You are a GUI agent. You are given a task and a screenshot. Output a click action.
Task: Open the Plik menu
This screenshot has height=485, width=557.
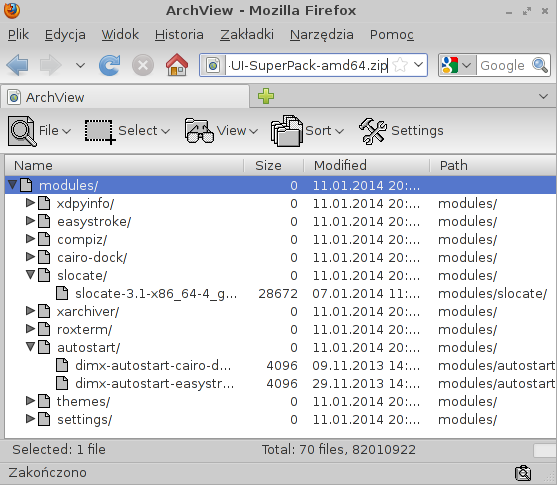pyautogui.click(x=18, y=34)
